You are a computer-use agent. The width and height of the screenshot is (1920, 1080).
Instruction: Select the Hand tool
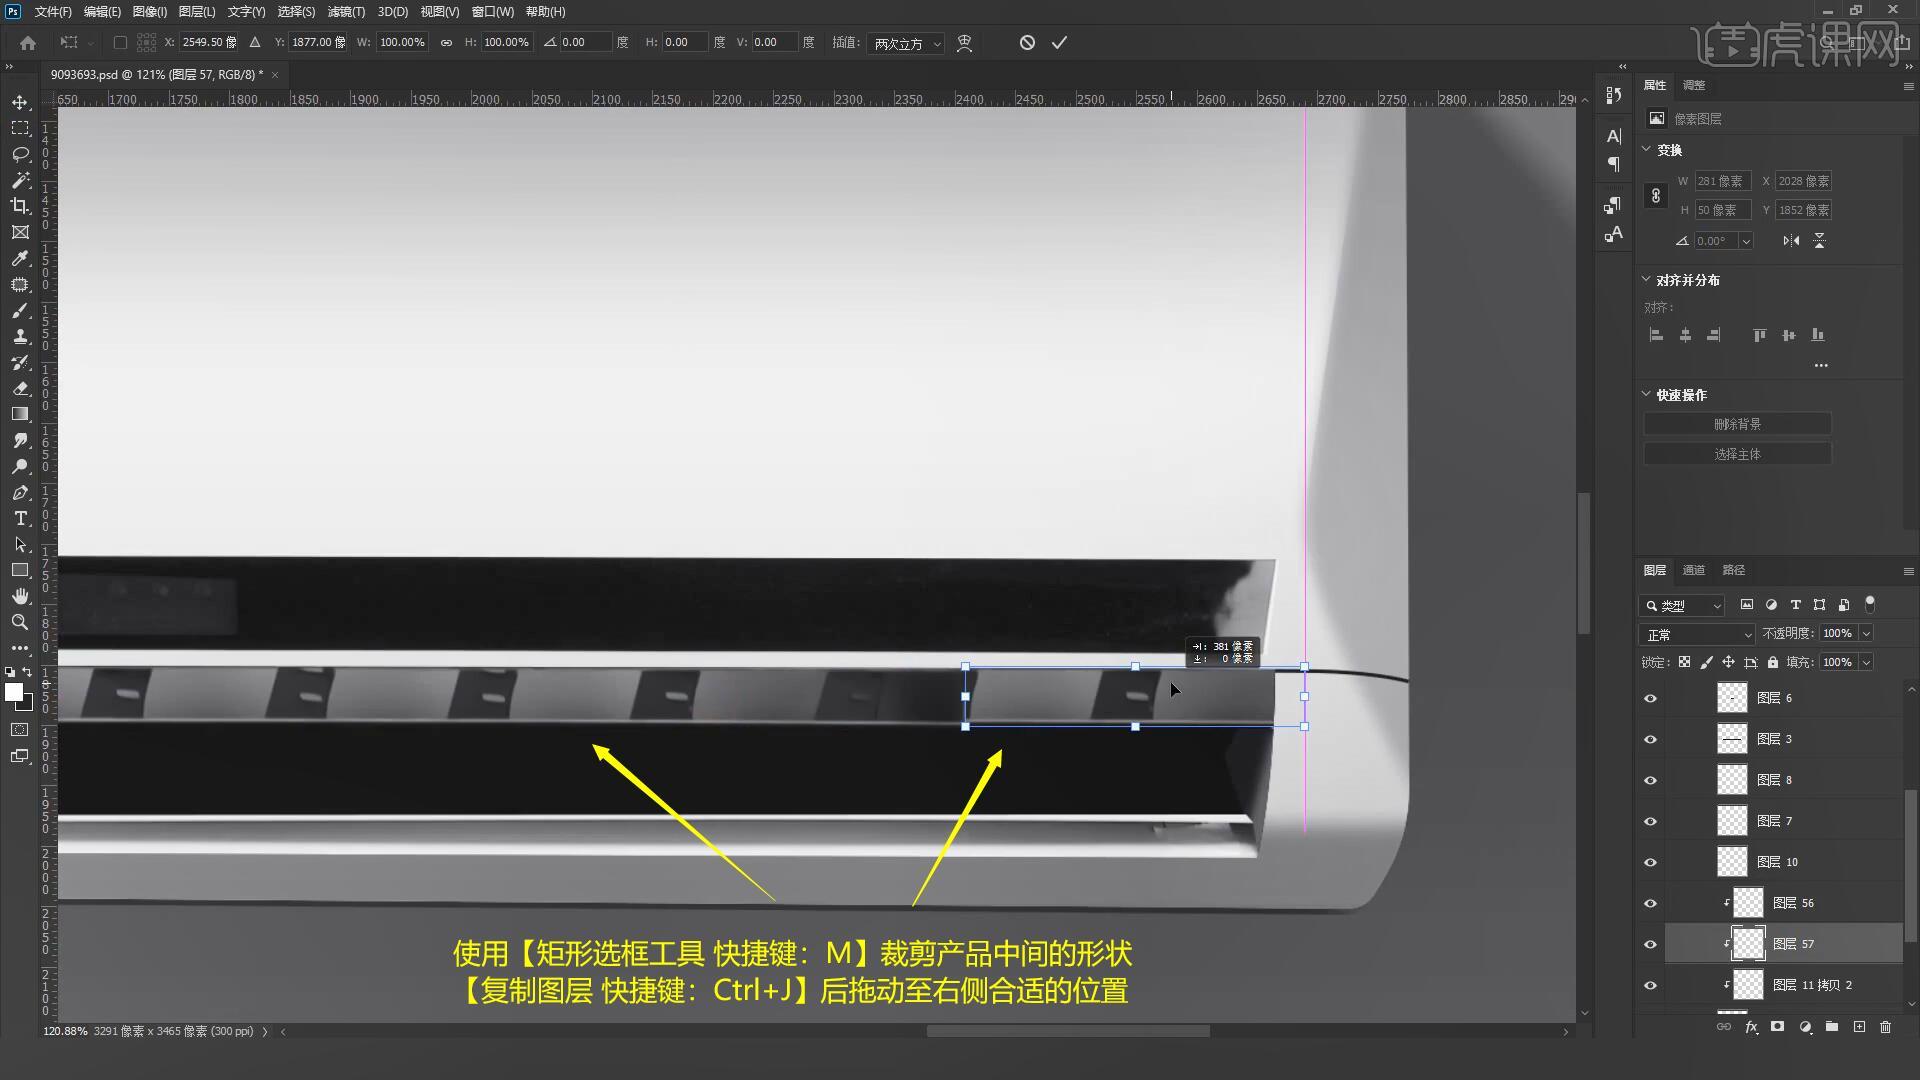(x=20, y=596)
